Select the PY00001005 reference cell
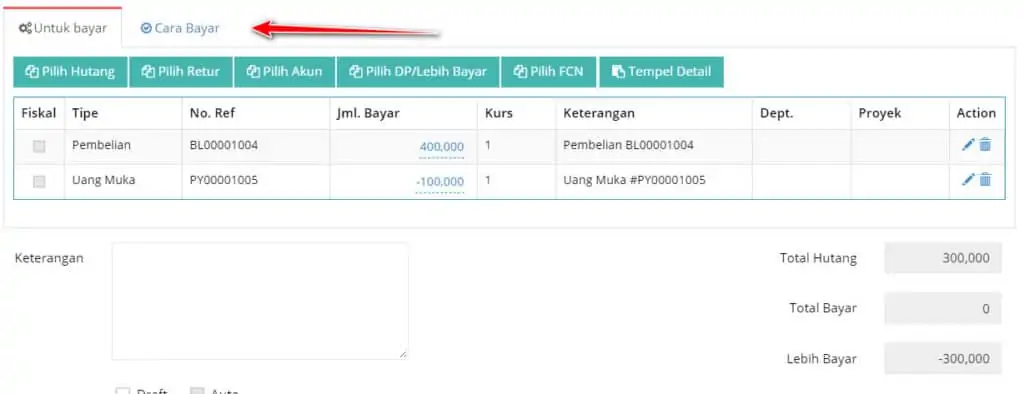This screenshot has width=1024, height=394. point(256,182)
